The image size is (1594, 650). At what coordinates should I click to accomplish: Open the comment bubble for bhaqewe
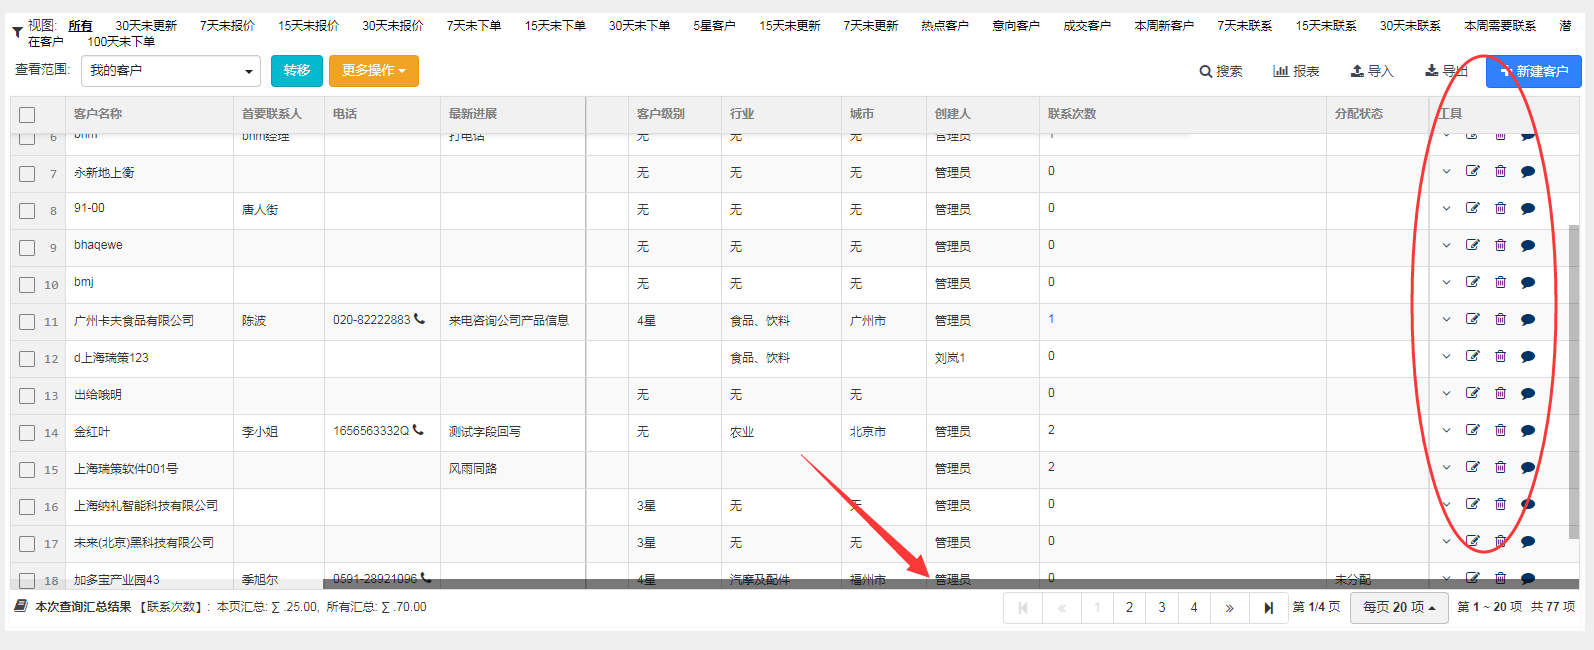click(x=1528, y=246)
